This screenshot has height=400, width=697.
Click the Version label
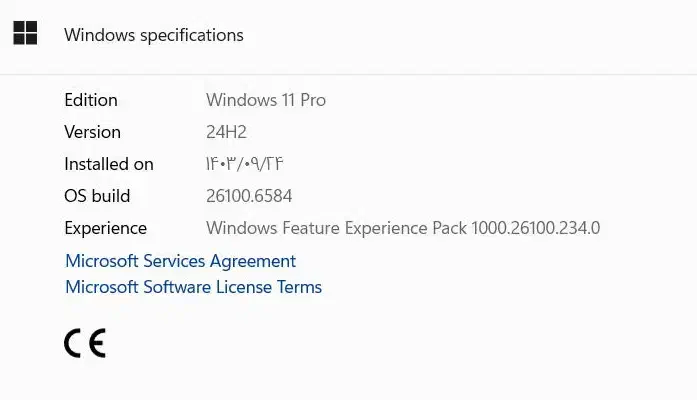coord(92,132)
